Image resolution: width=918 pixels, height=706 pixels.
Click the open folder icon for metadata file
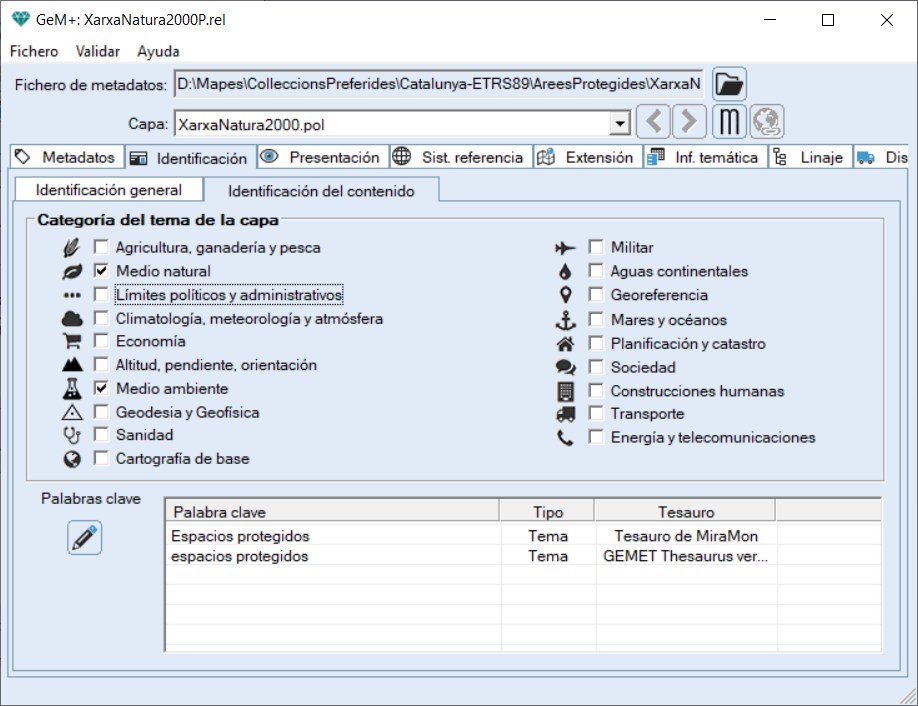730,85
